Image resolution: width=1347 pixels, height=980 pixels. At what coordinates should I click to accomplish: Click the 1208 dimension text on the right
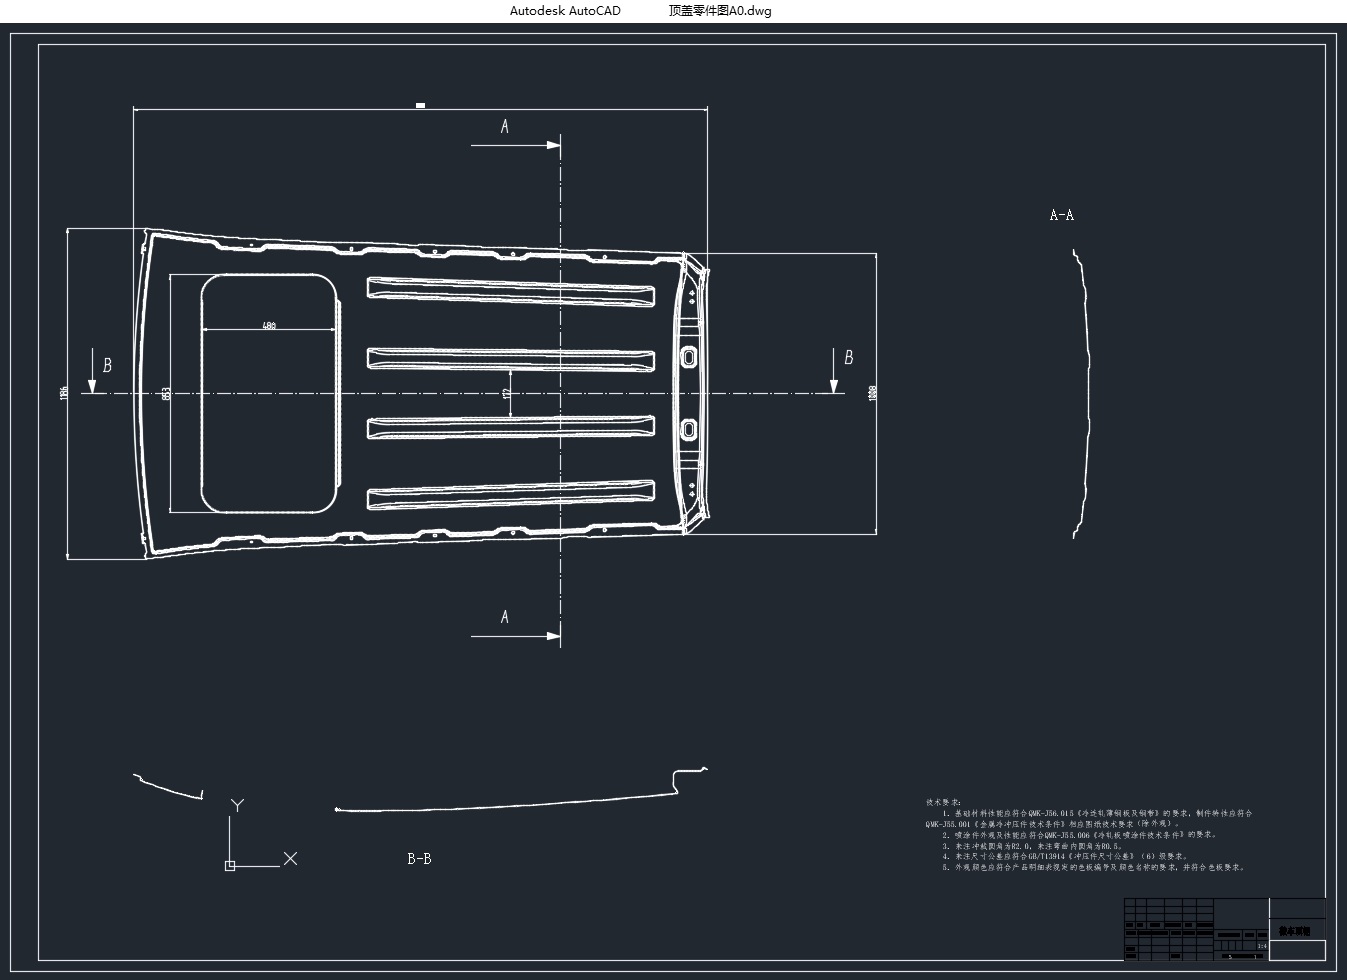tap(872, 393)
